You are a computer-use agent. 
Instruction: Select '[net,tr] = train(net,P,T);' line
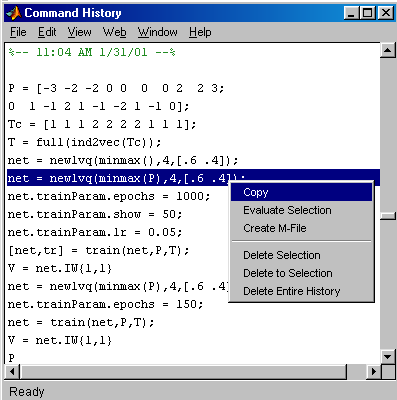click(99, 250)
